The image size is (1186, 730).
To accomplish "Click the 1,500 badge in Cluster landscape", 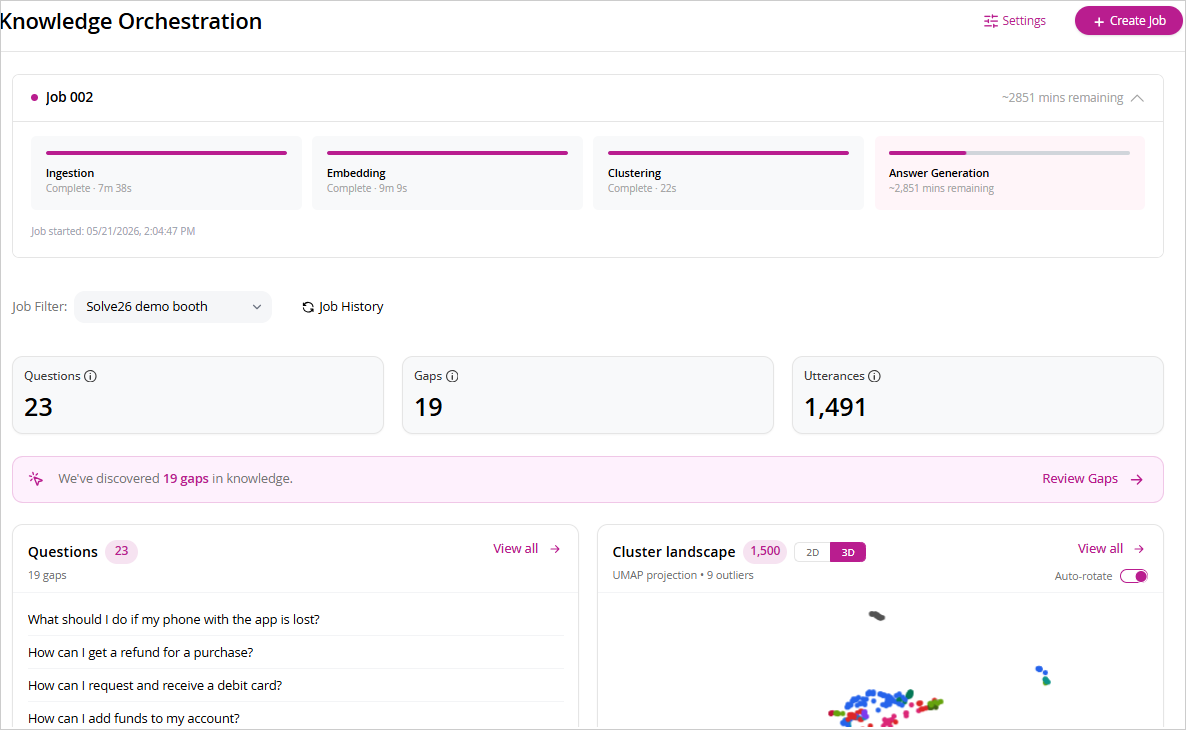I will pos(765,551).
